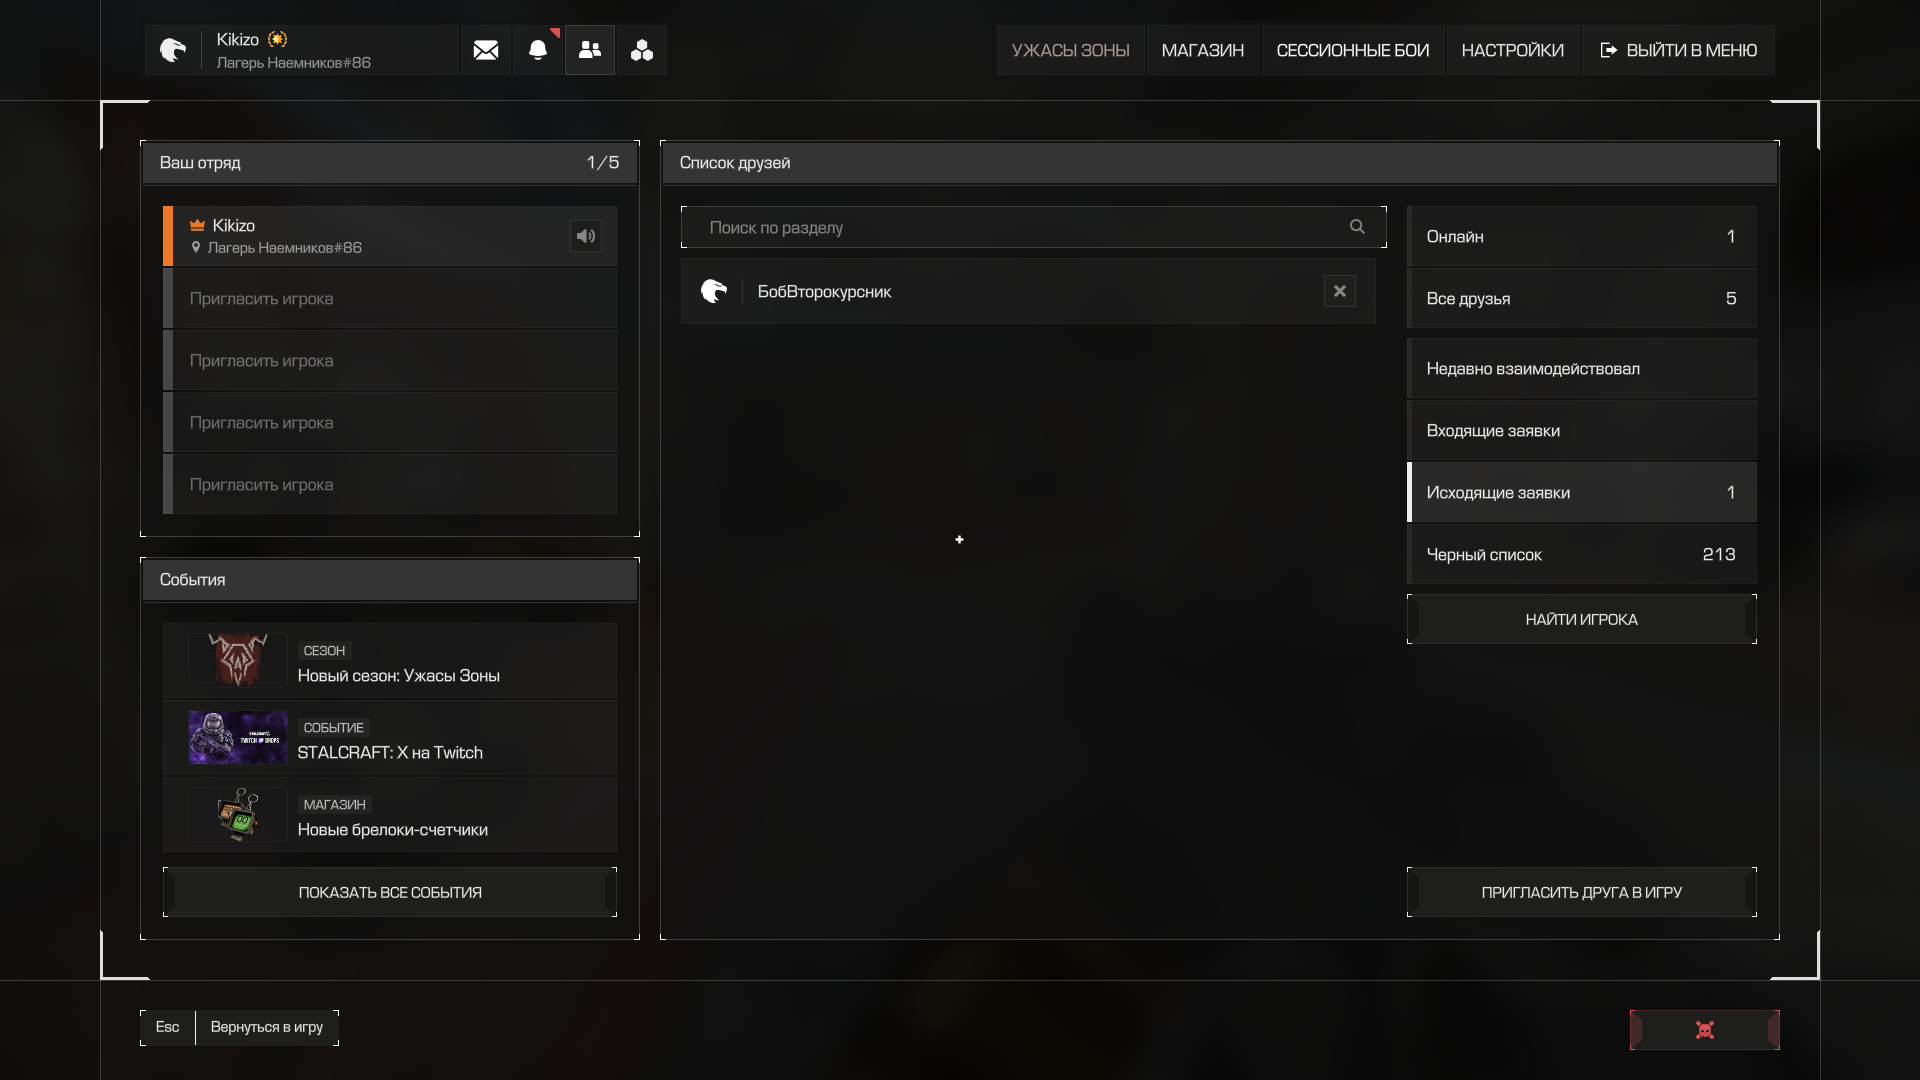Screen dimensions: 1920x1080
Task: Open Новый сезон: Ужасы Зоны event
Action: pos(390,661)
